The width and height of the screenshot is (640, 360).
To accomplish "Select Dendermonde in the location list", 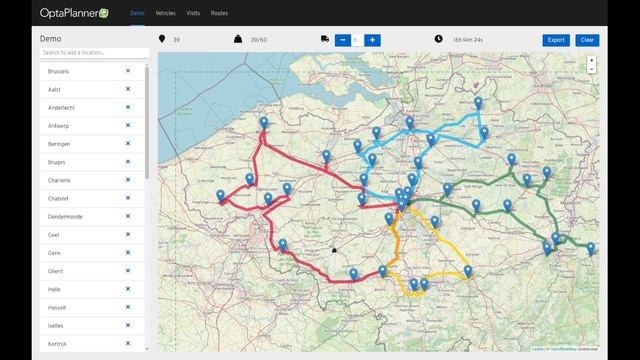I will [92, 216].
